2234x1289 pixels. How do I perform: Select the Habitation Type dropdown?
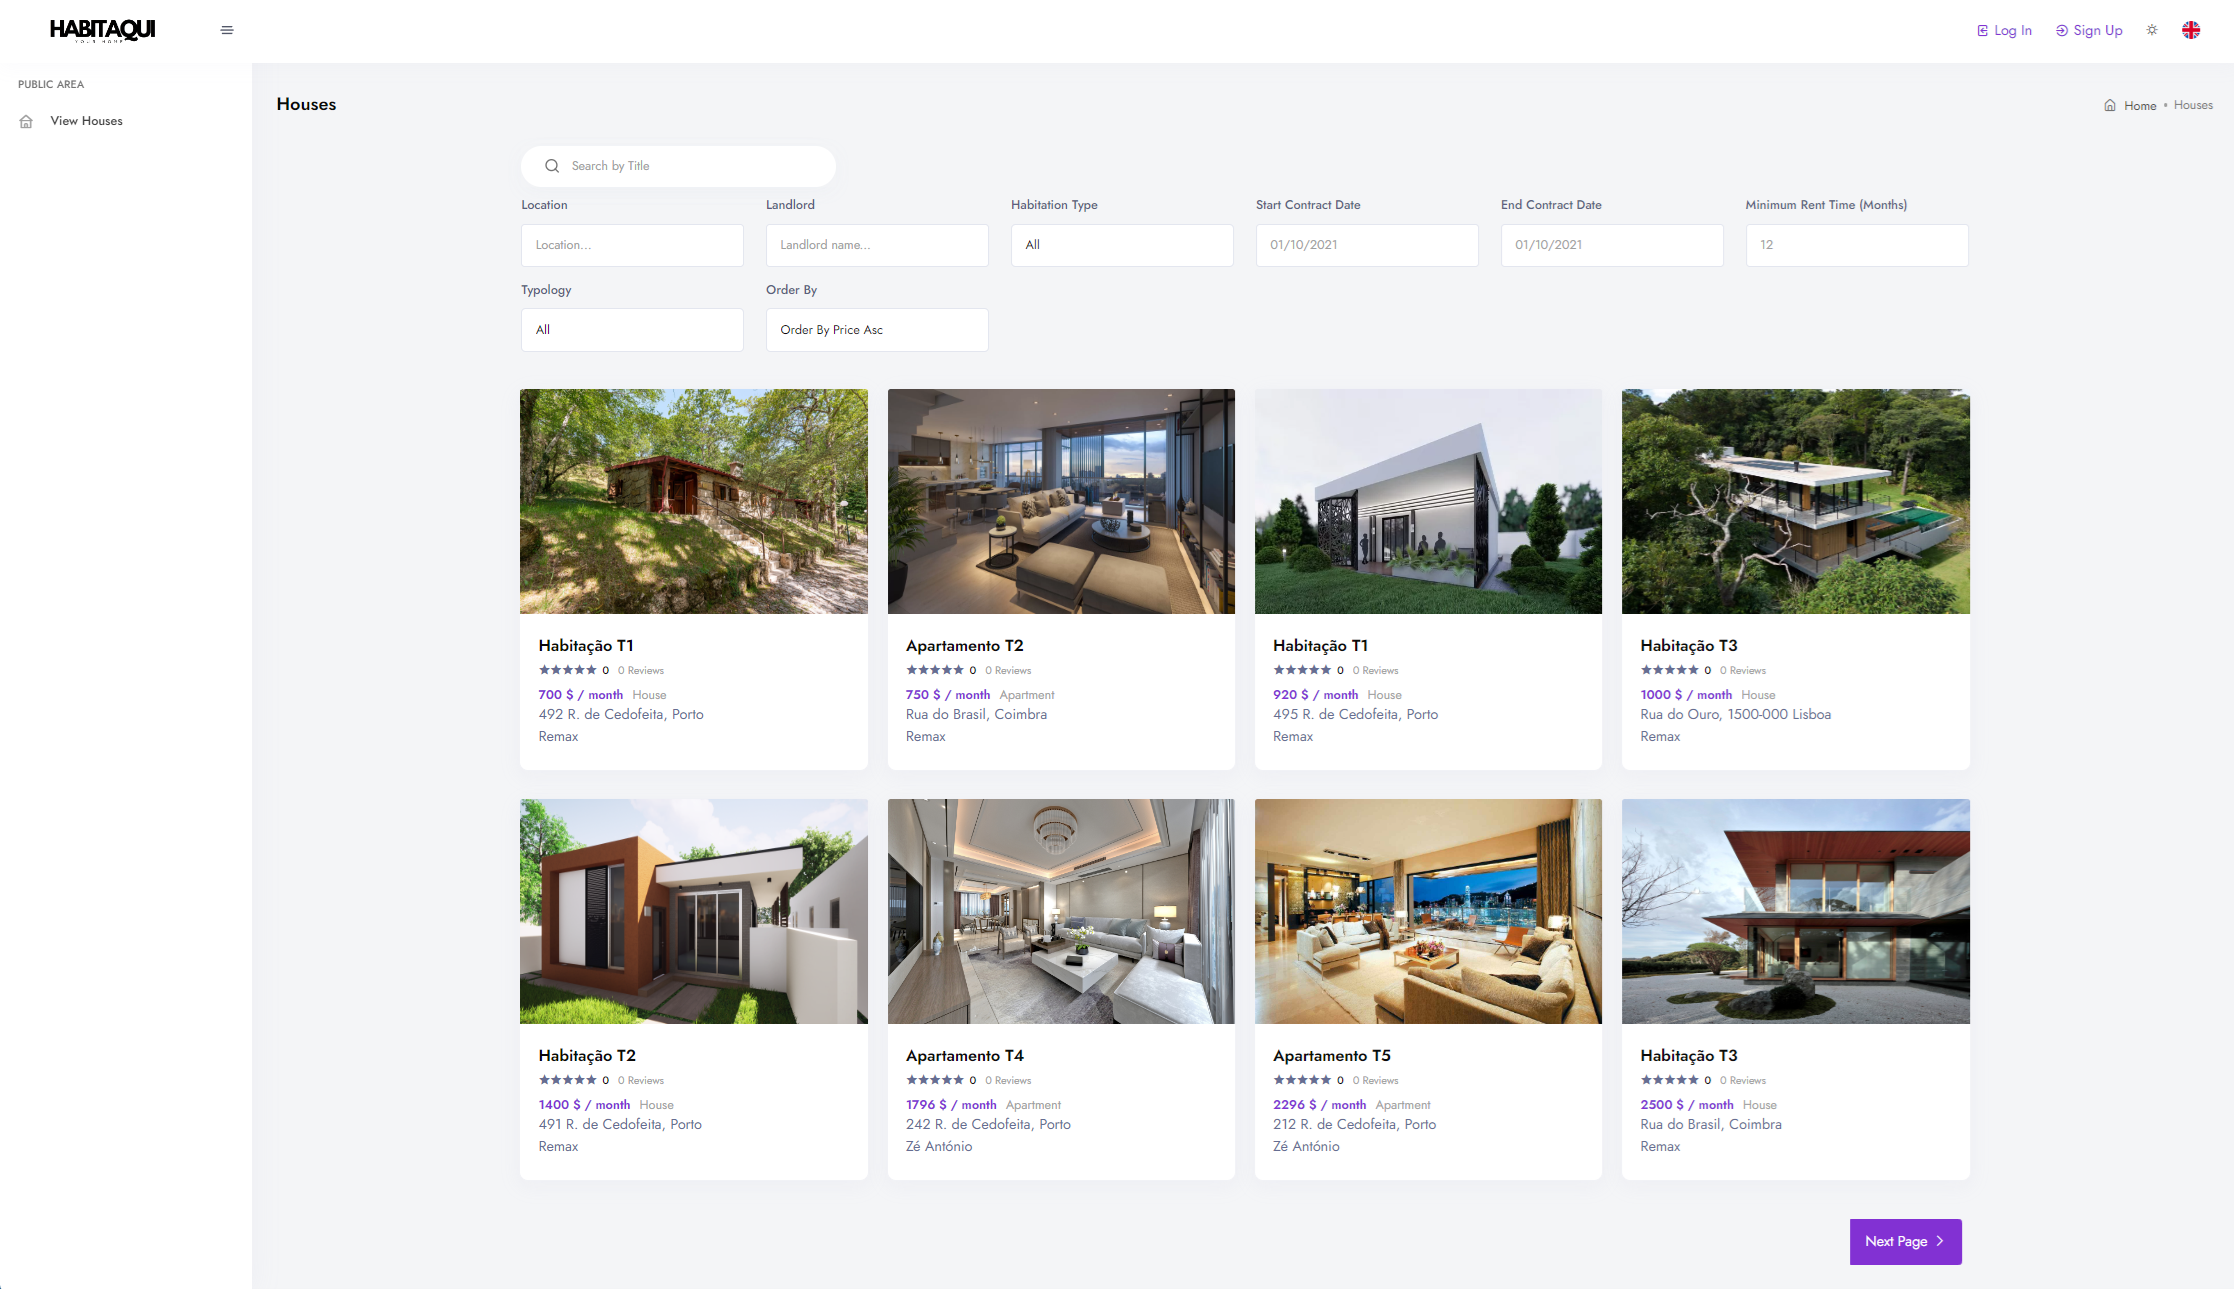pyautogui.click(x=1122, y=244)
